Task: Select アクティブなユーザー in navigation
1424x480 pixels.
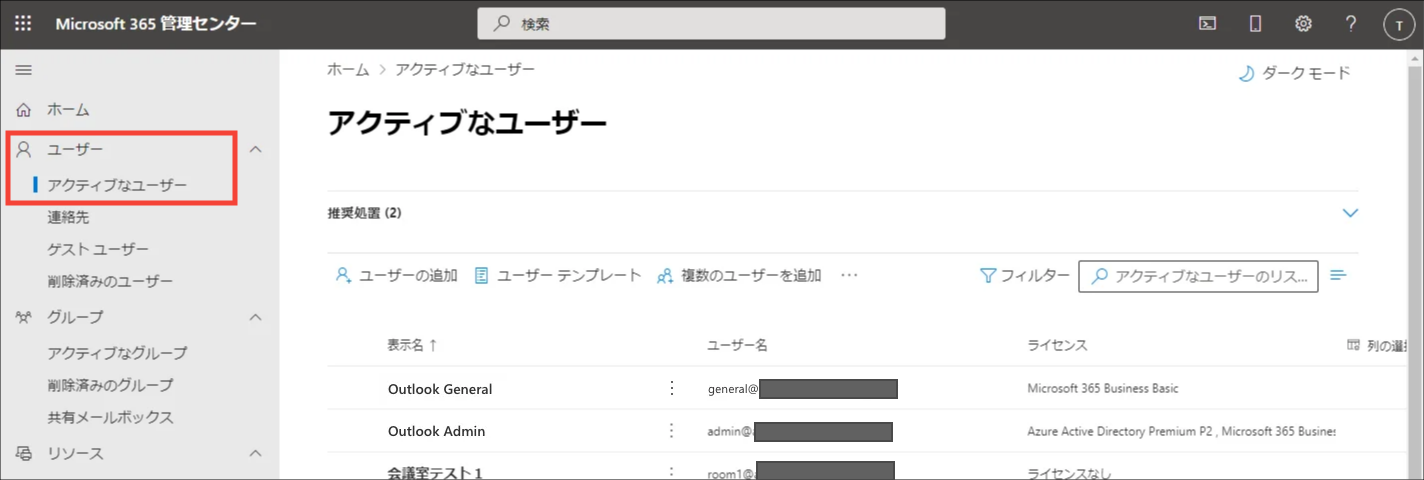Action: 117,185
